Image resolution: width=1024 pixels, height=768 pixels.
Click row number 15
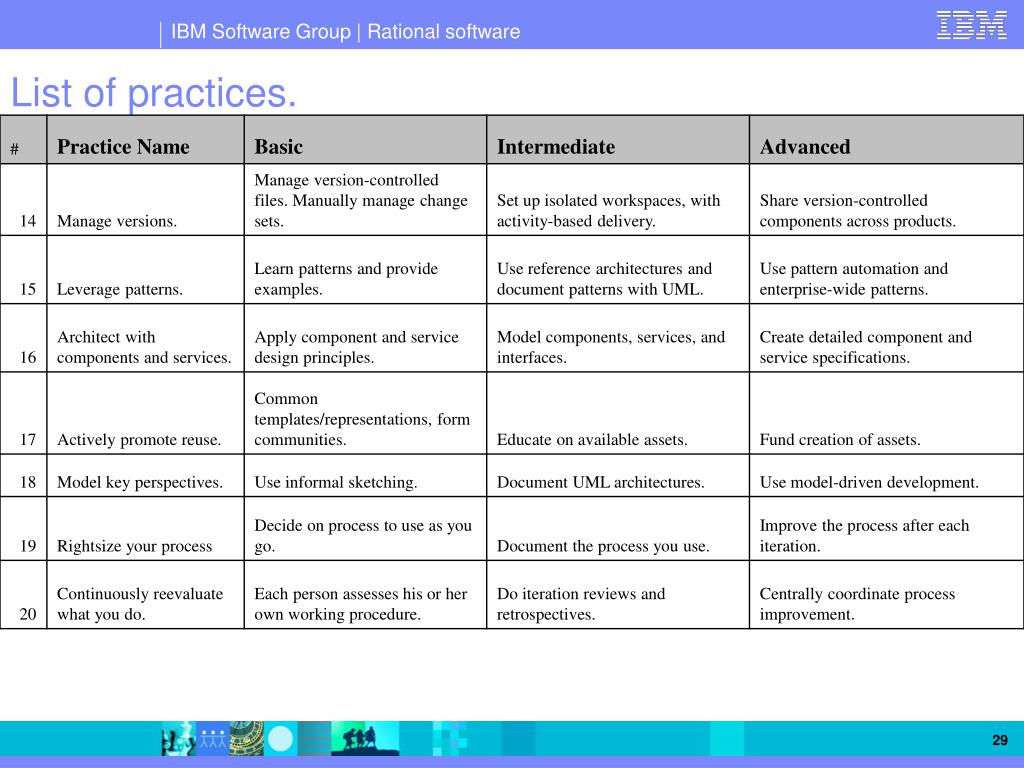[x=27, y=289]
